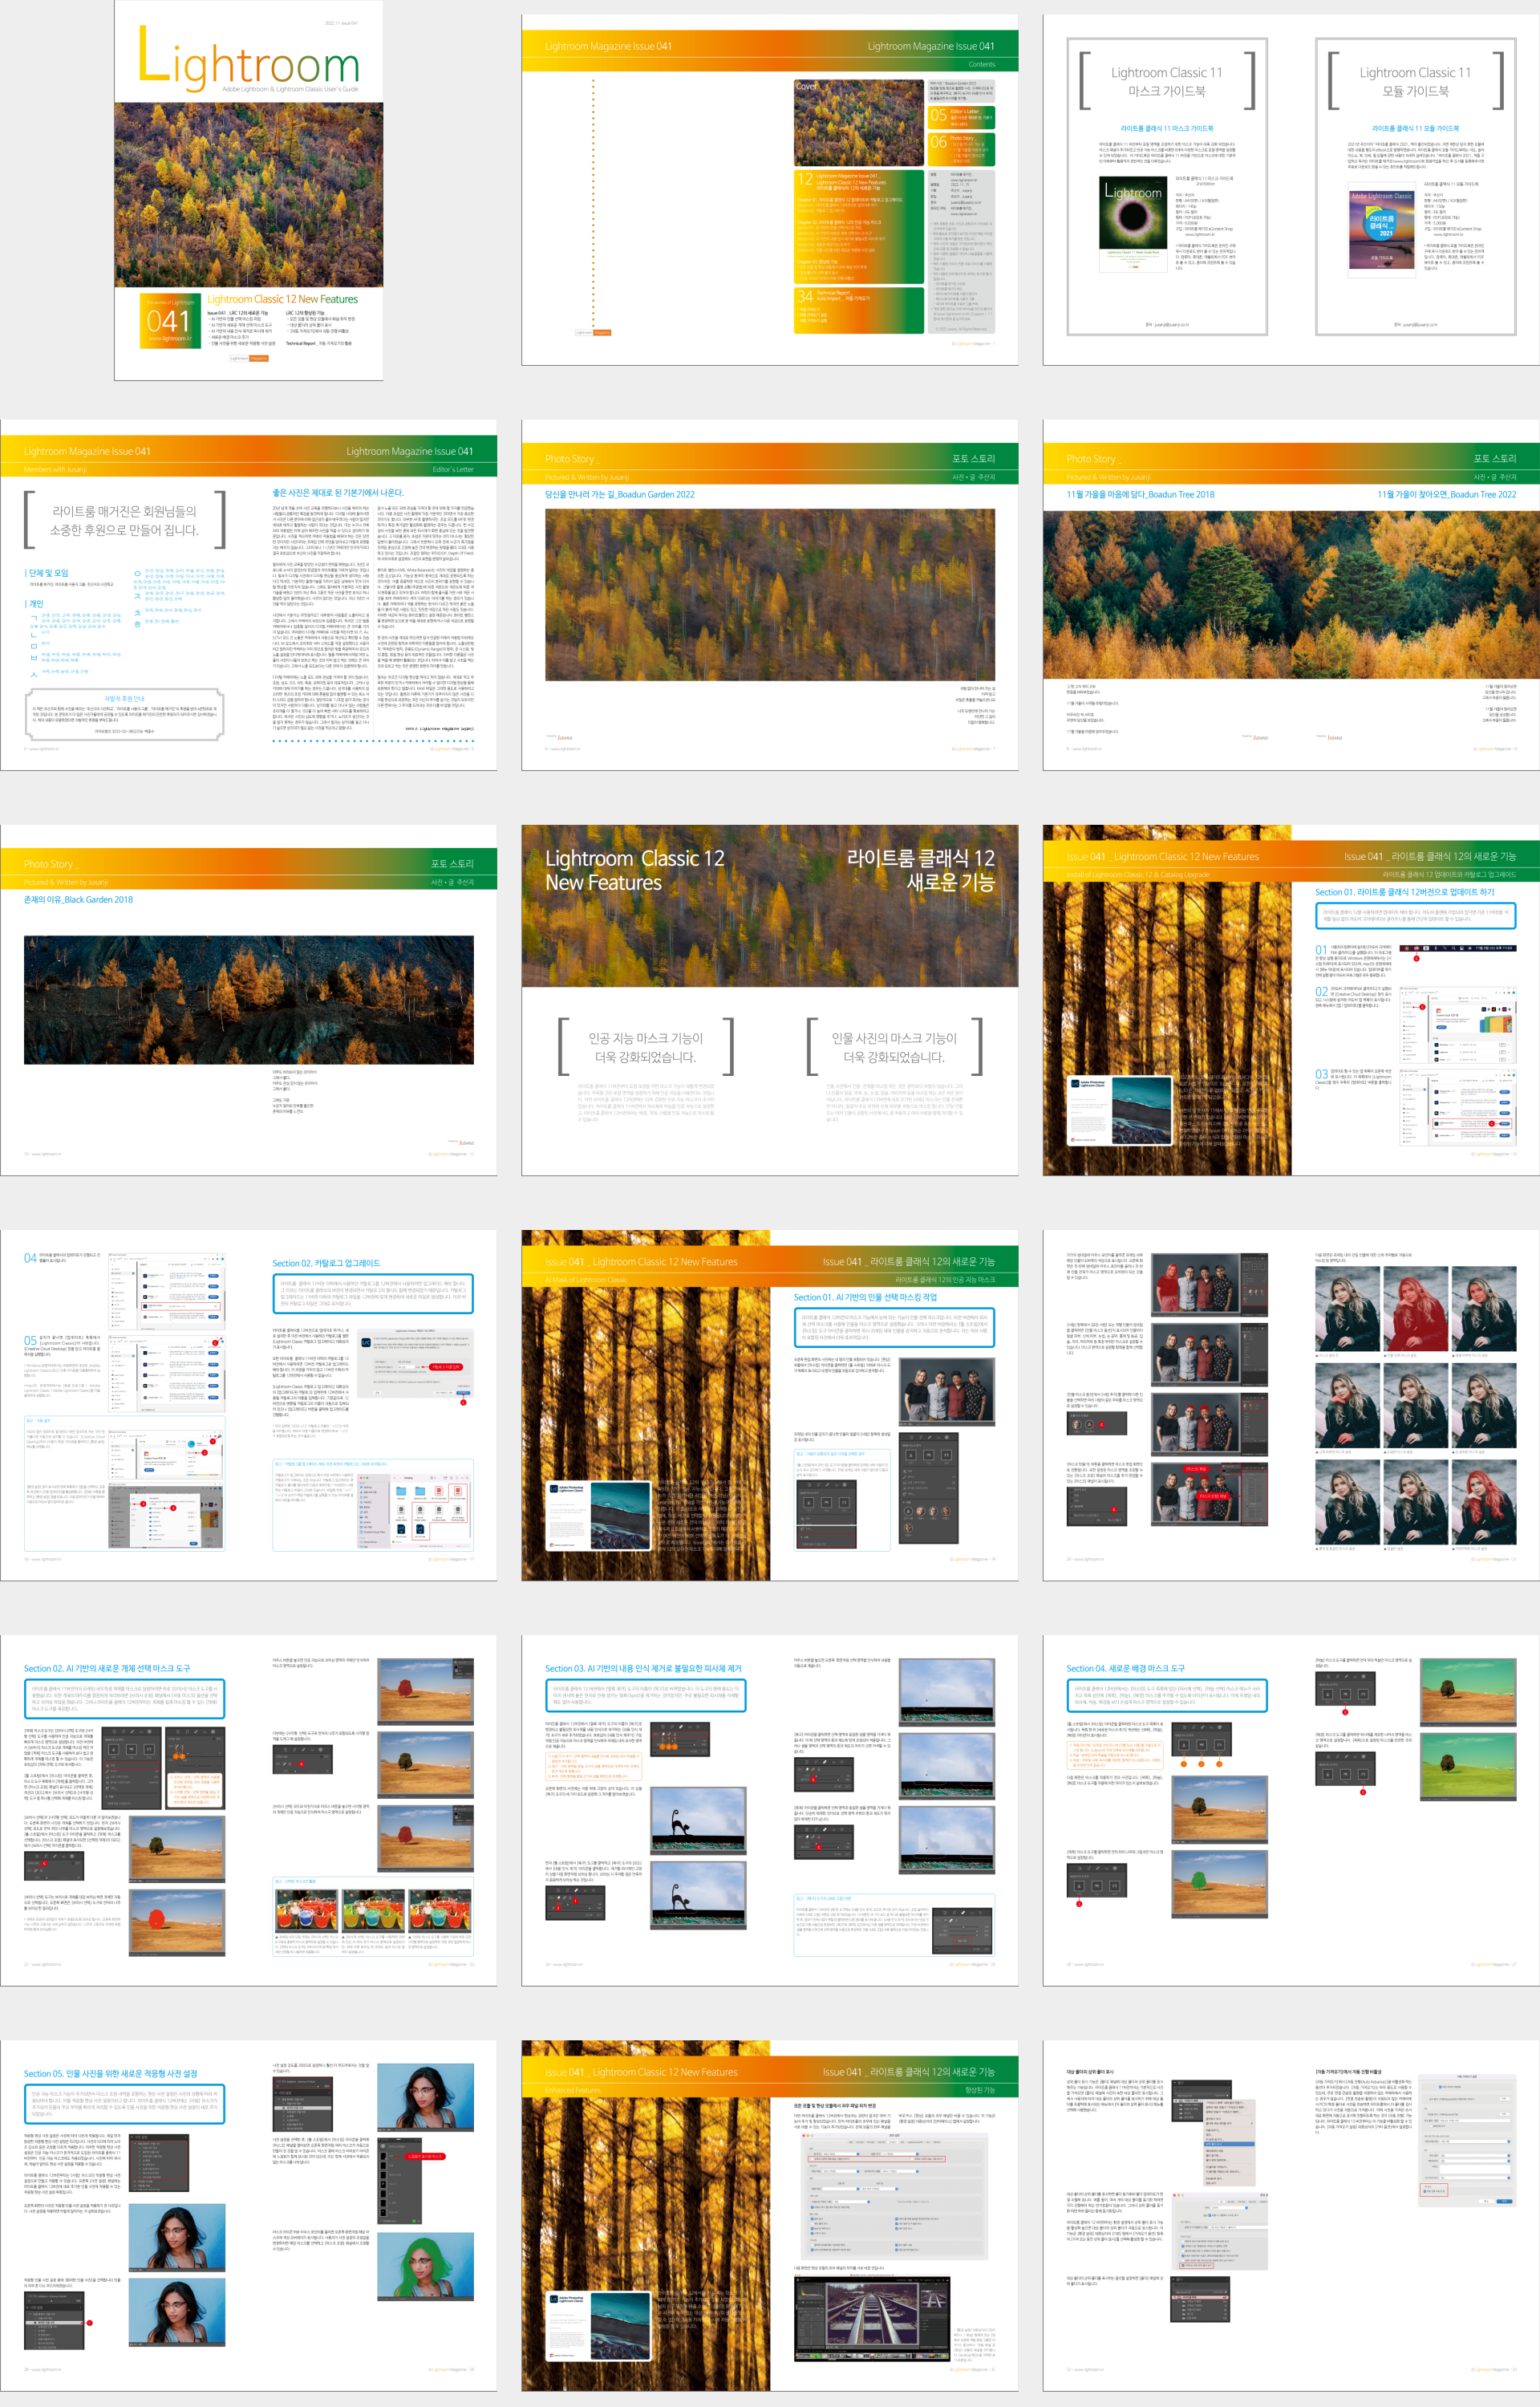1540x2407 pixels.
Task: Click the large Korean title '라이트룸 클래식 12 새로운 기능'
Action: 920,870
